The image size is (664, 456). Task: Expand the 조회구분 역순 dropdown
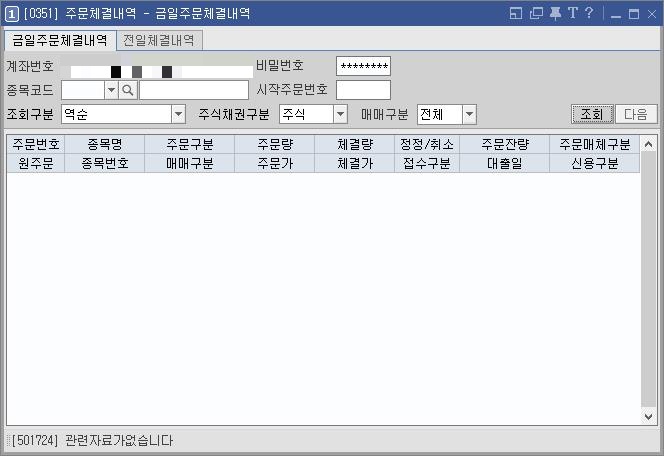178,114
